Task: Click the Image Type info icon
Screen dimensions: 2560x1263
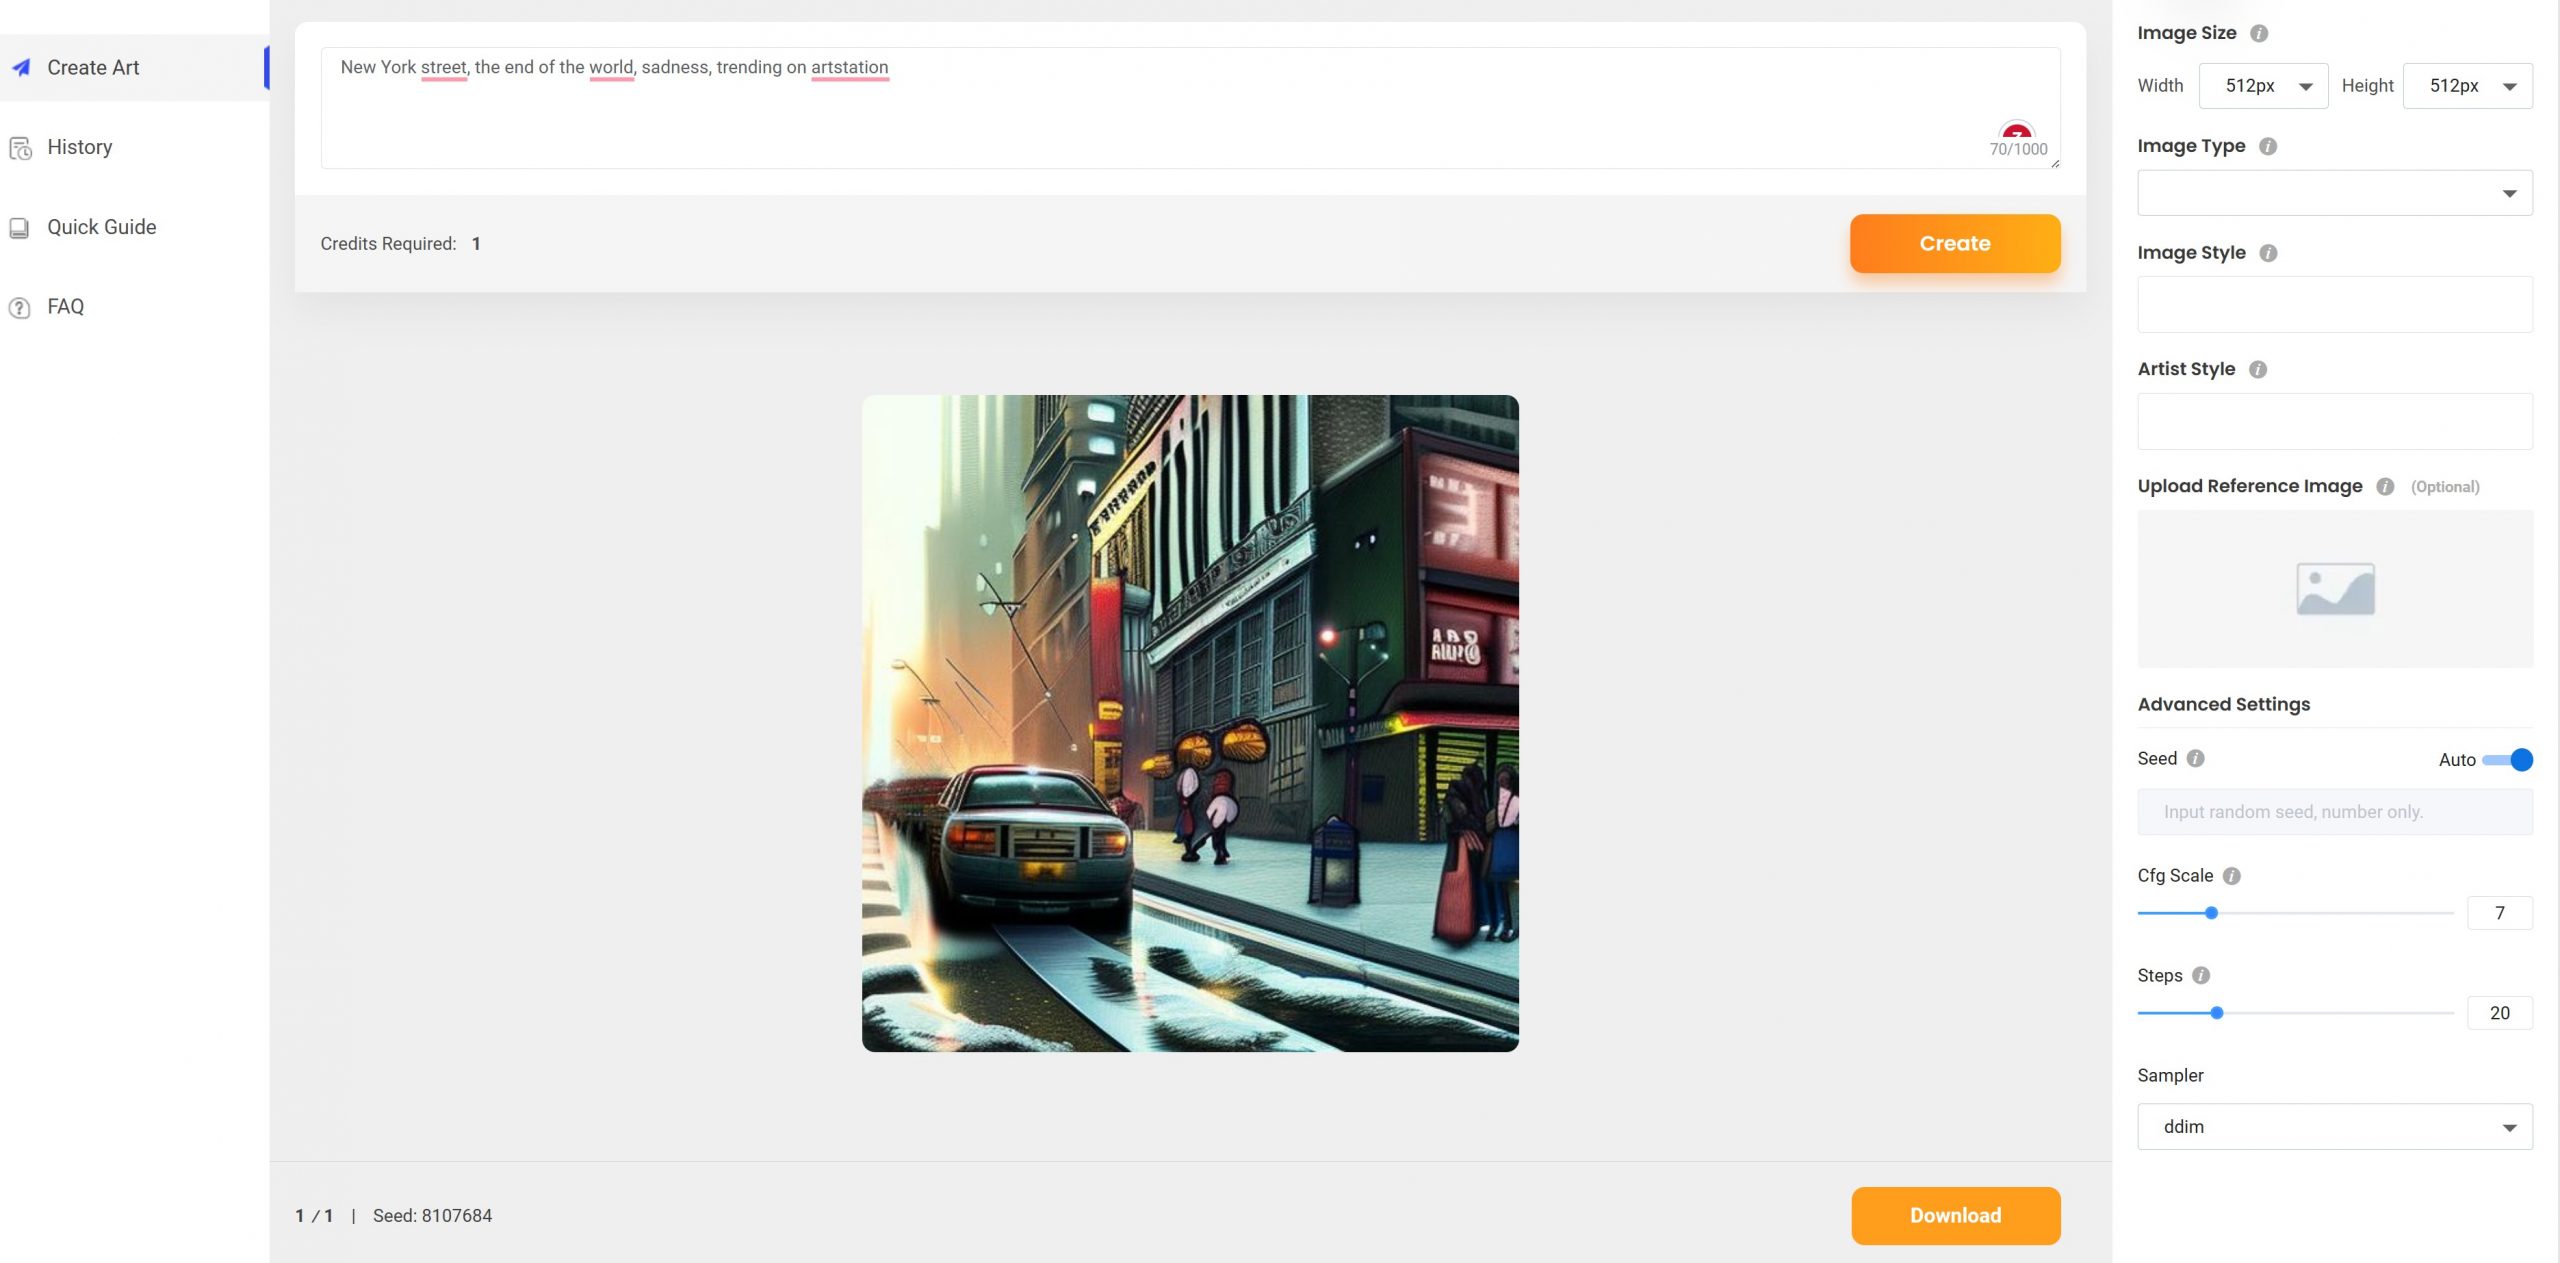Action: pyautogui.click(x=2267, y=146)
